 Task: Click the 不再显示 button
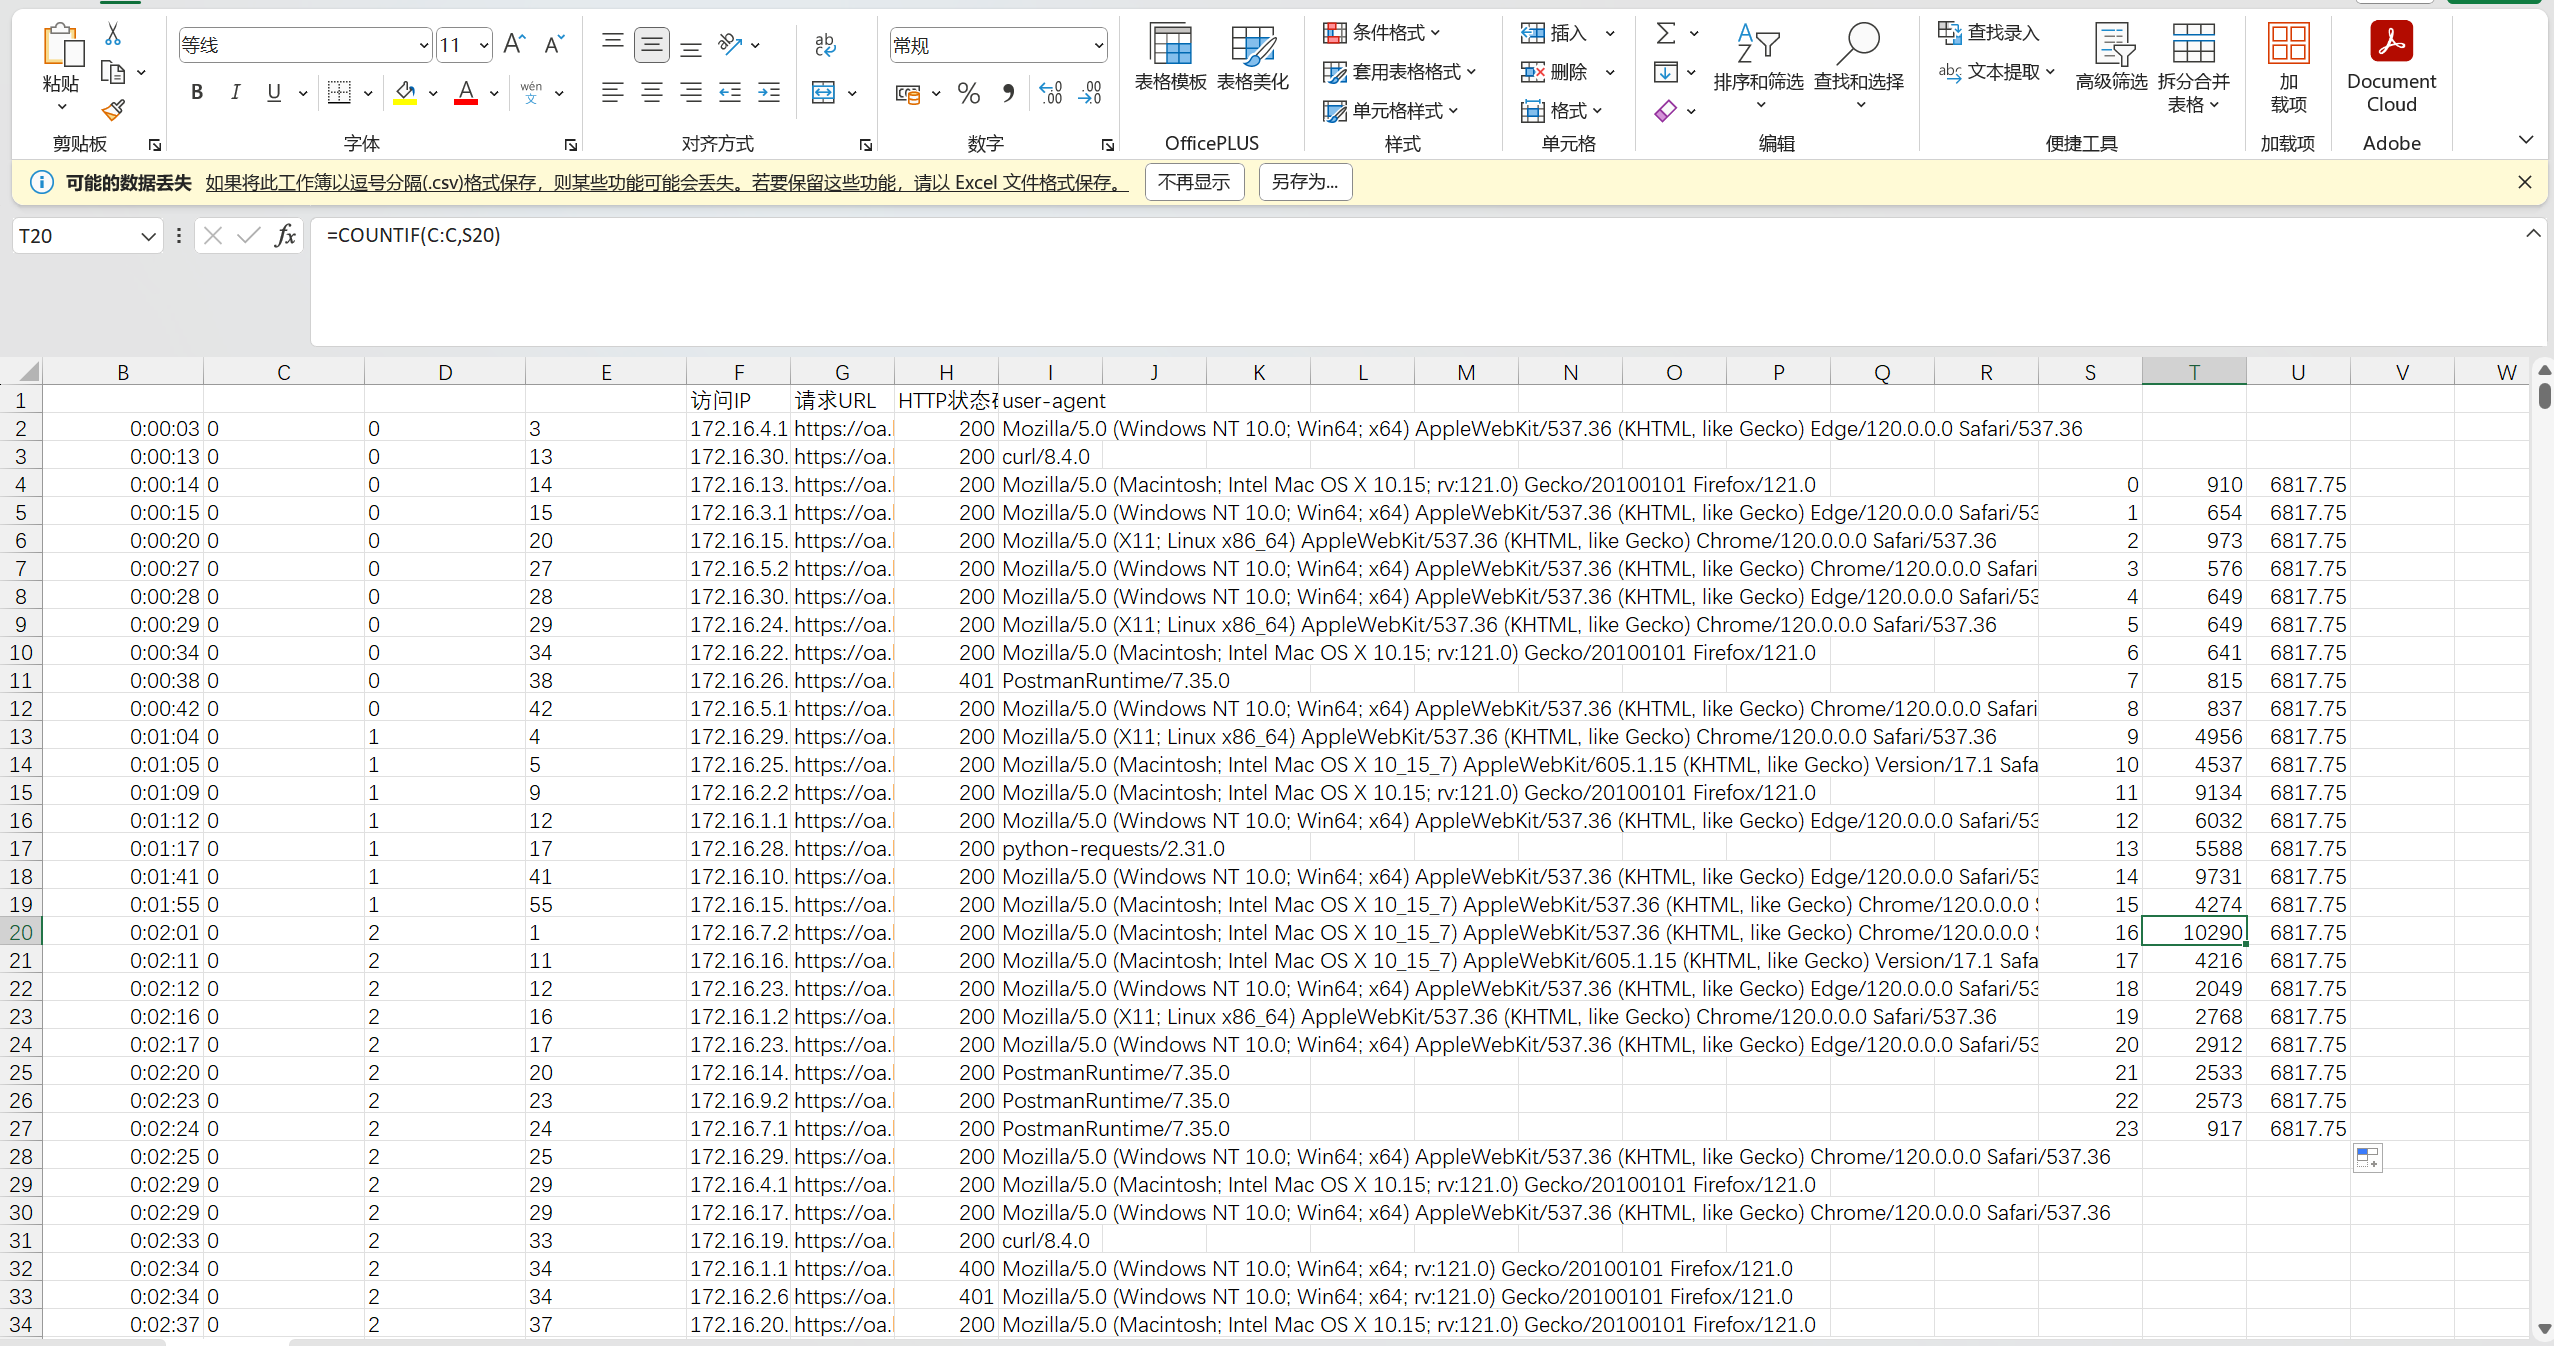tap(1194, 182)
